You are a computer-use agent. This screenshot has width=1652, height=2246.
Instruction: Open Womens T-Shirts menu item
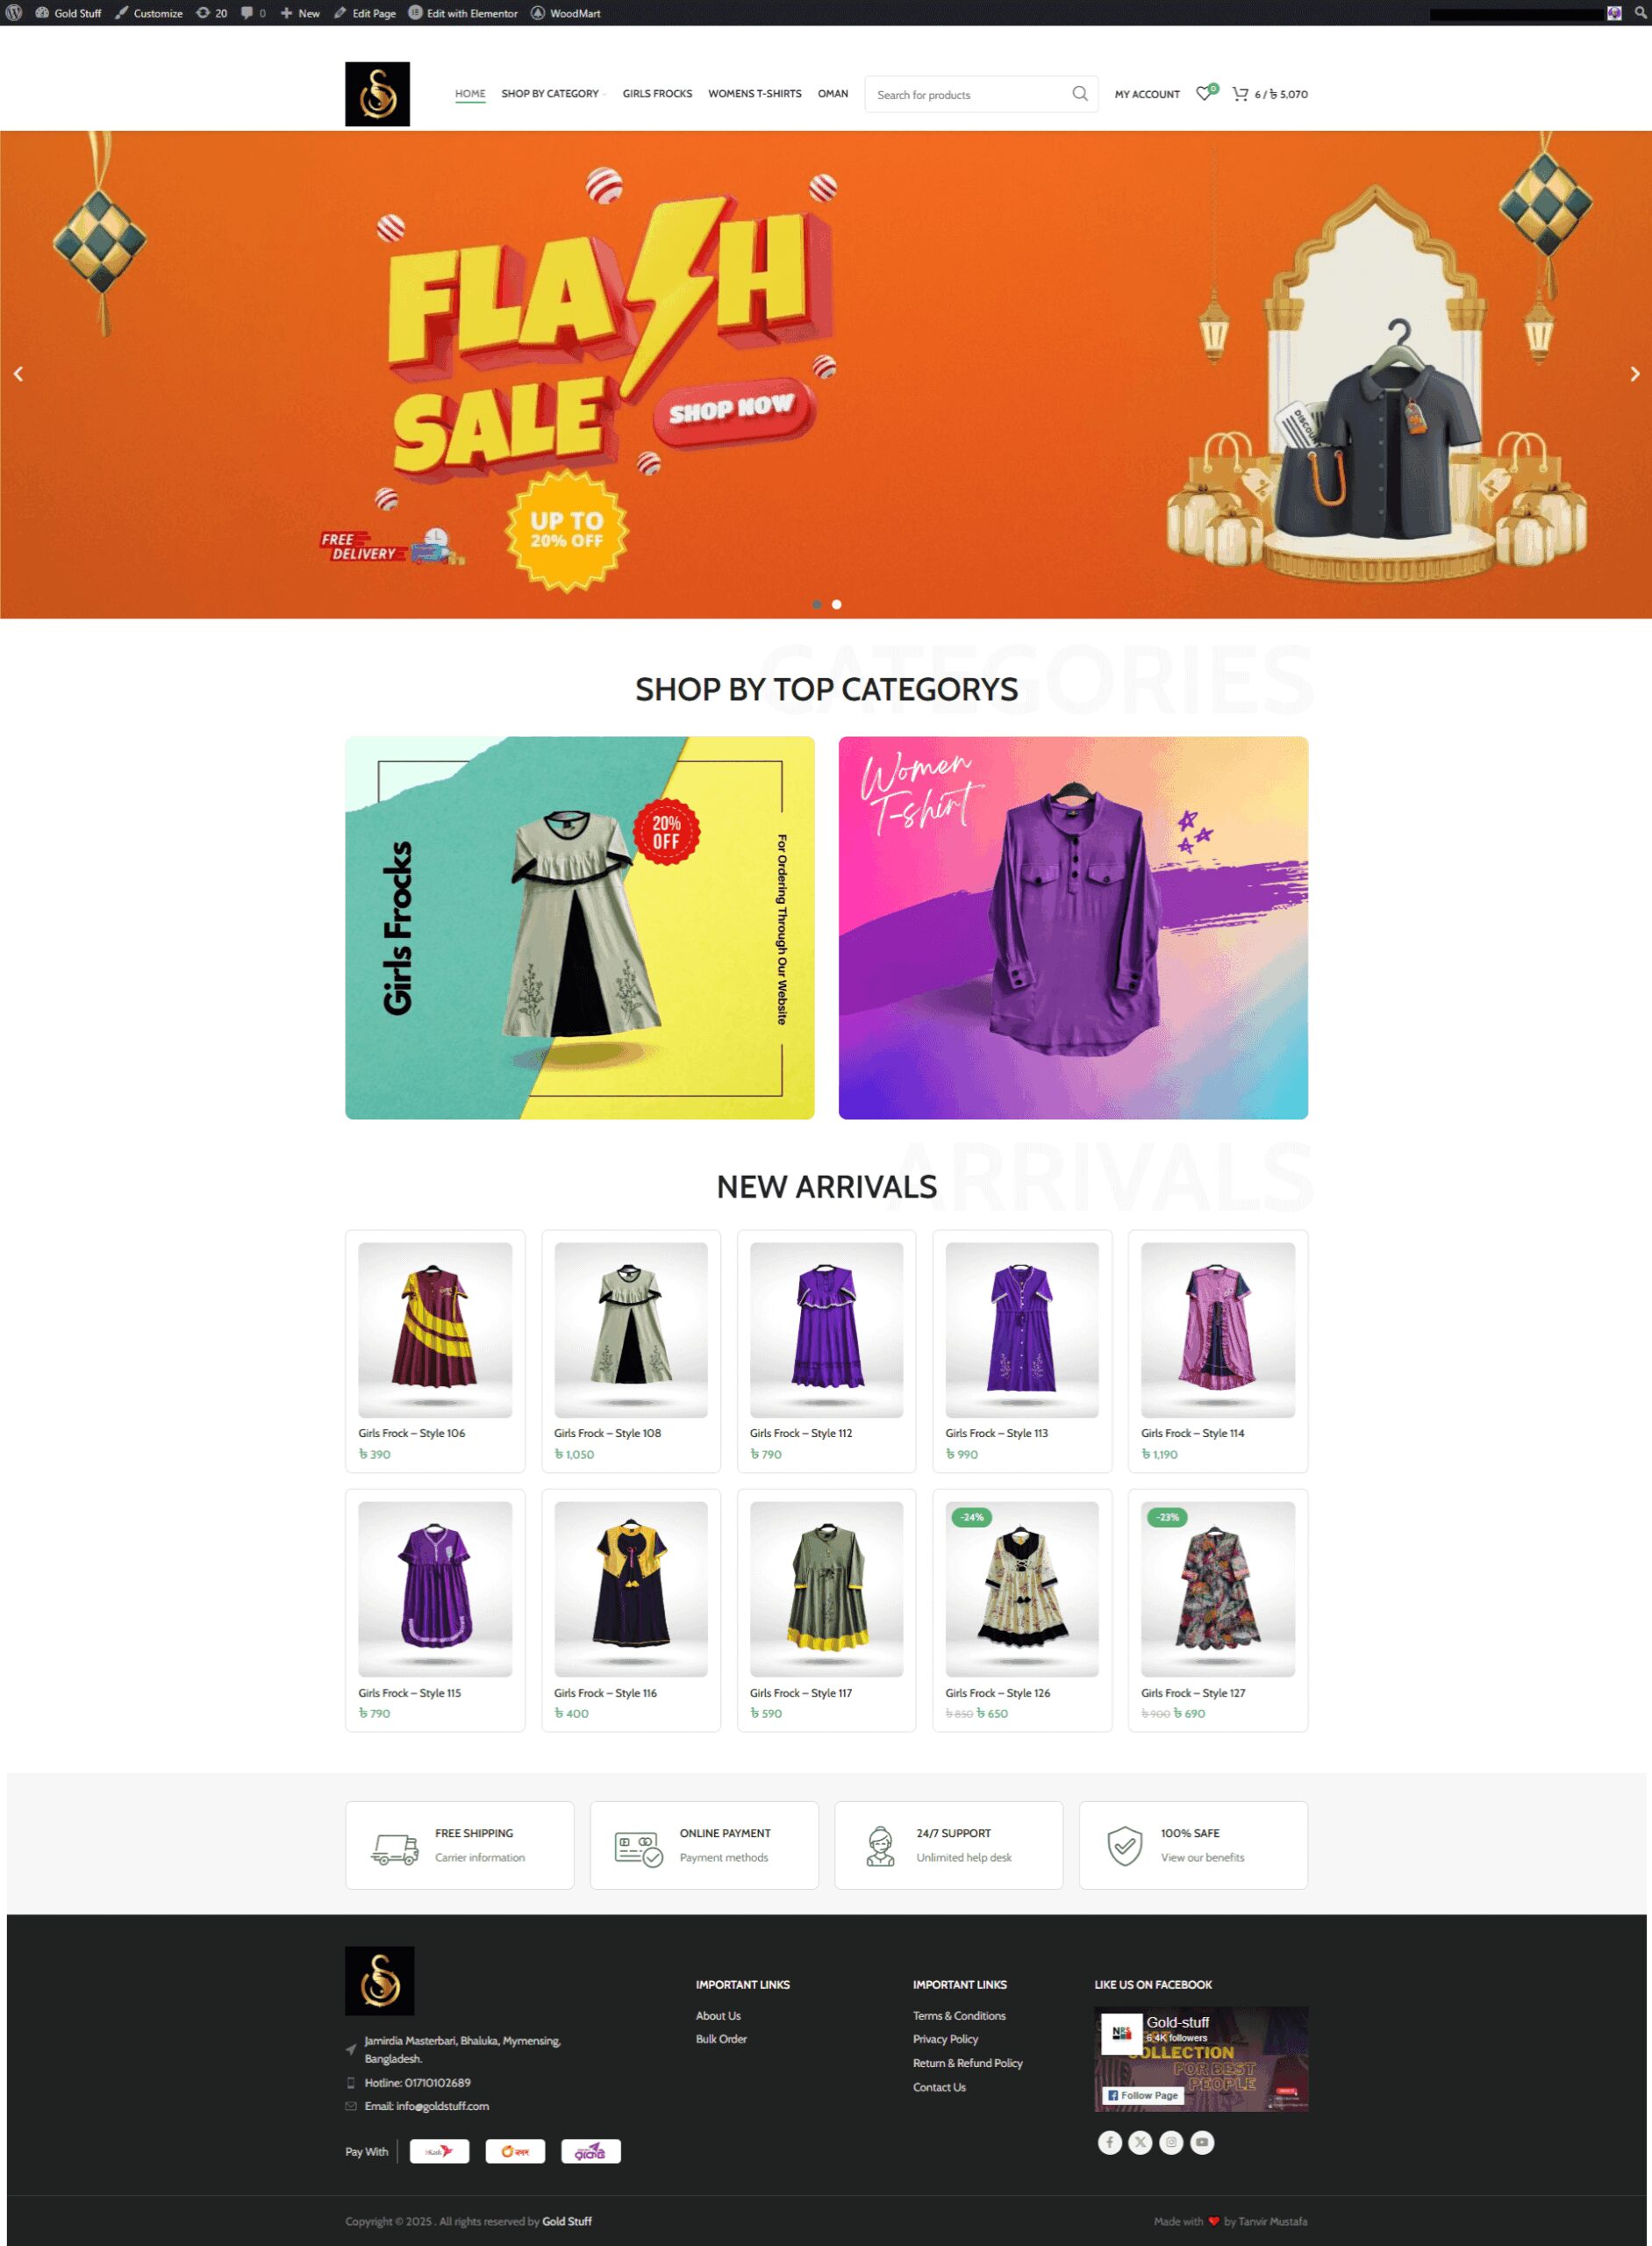[755, 93]
